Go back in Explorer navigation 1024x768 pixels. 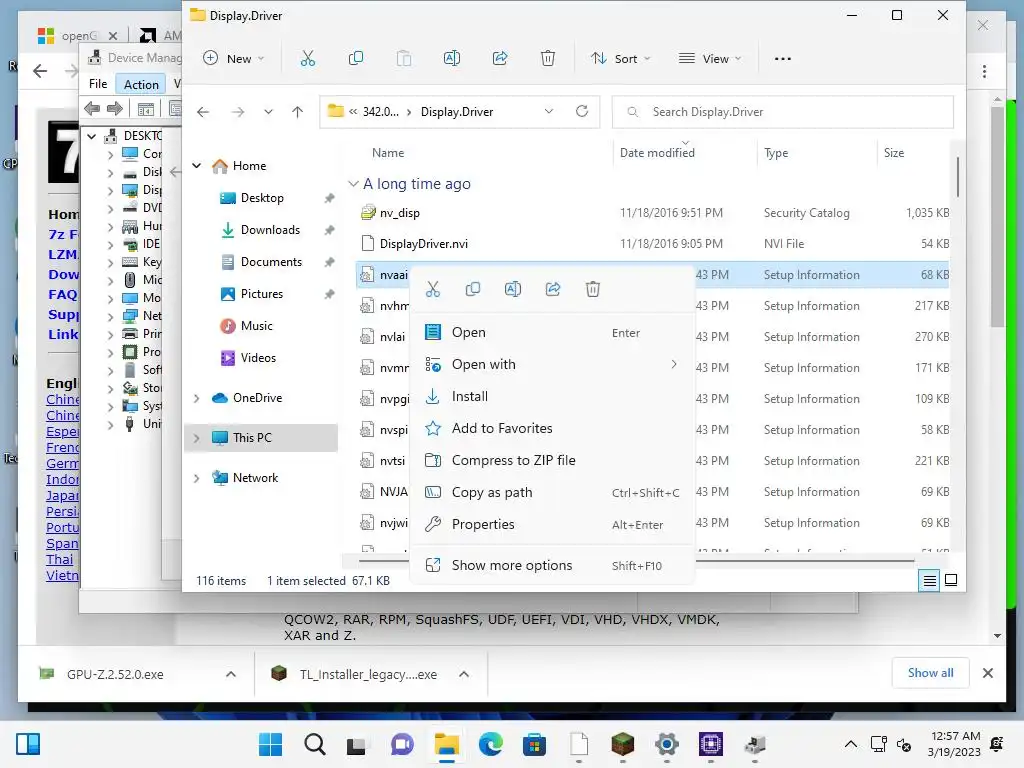tap(203, 112)
